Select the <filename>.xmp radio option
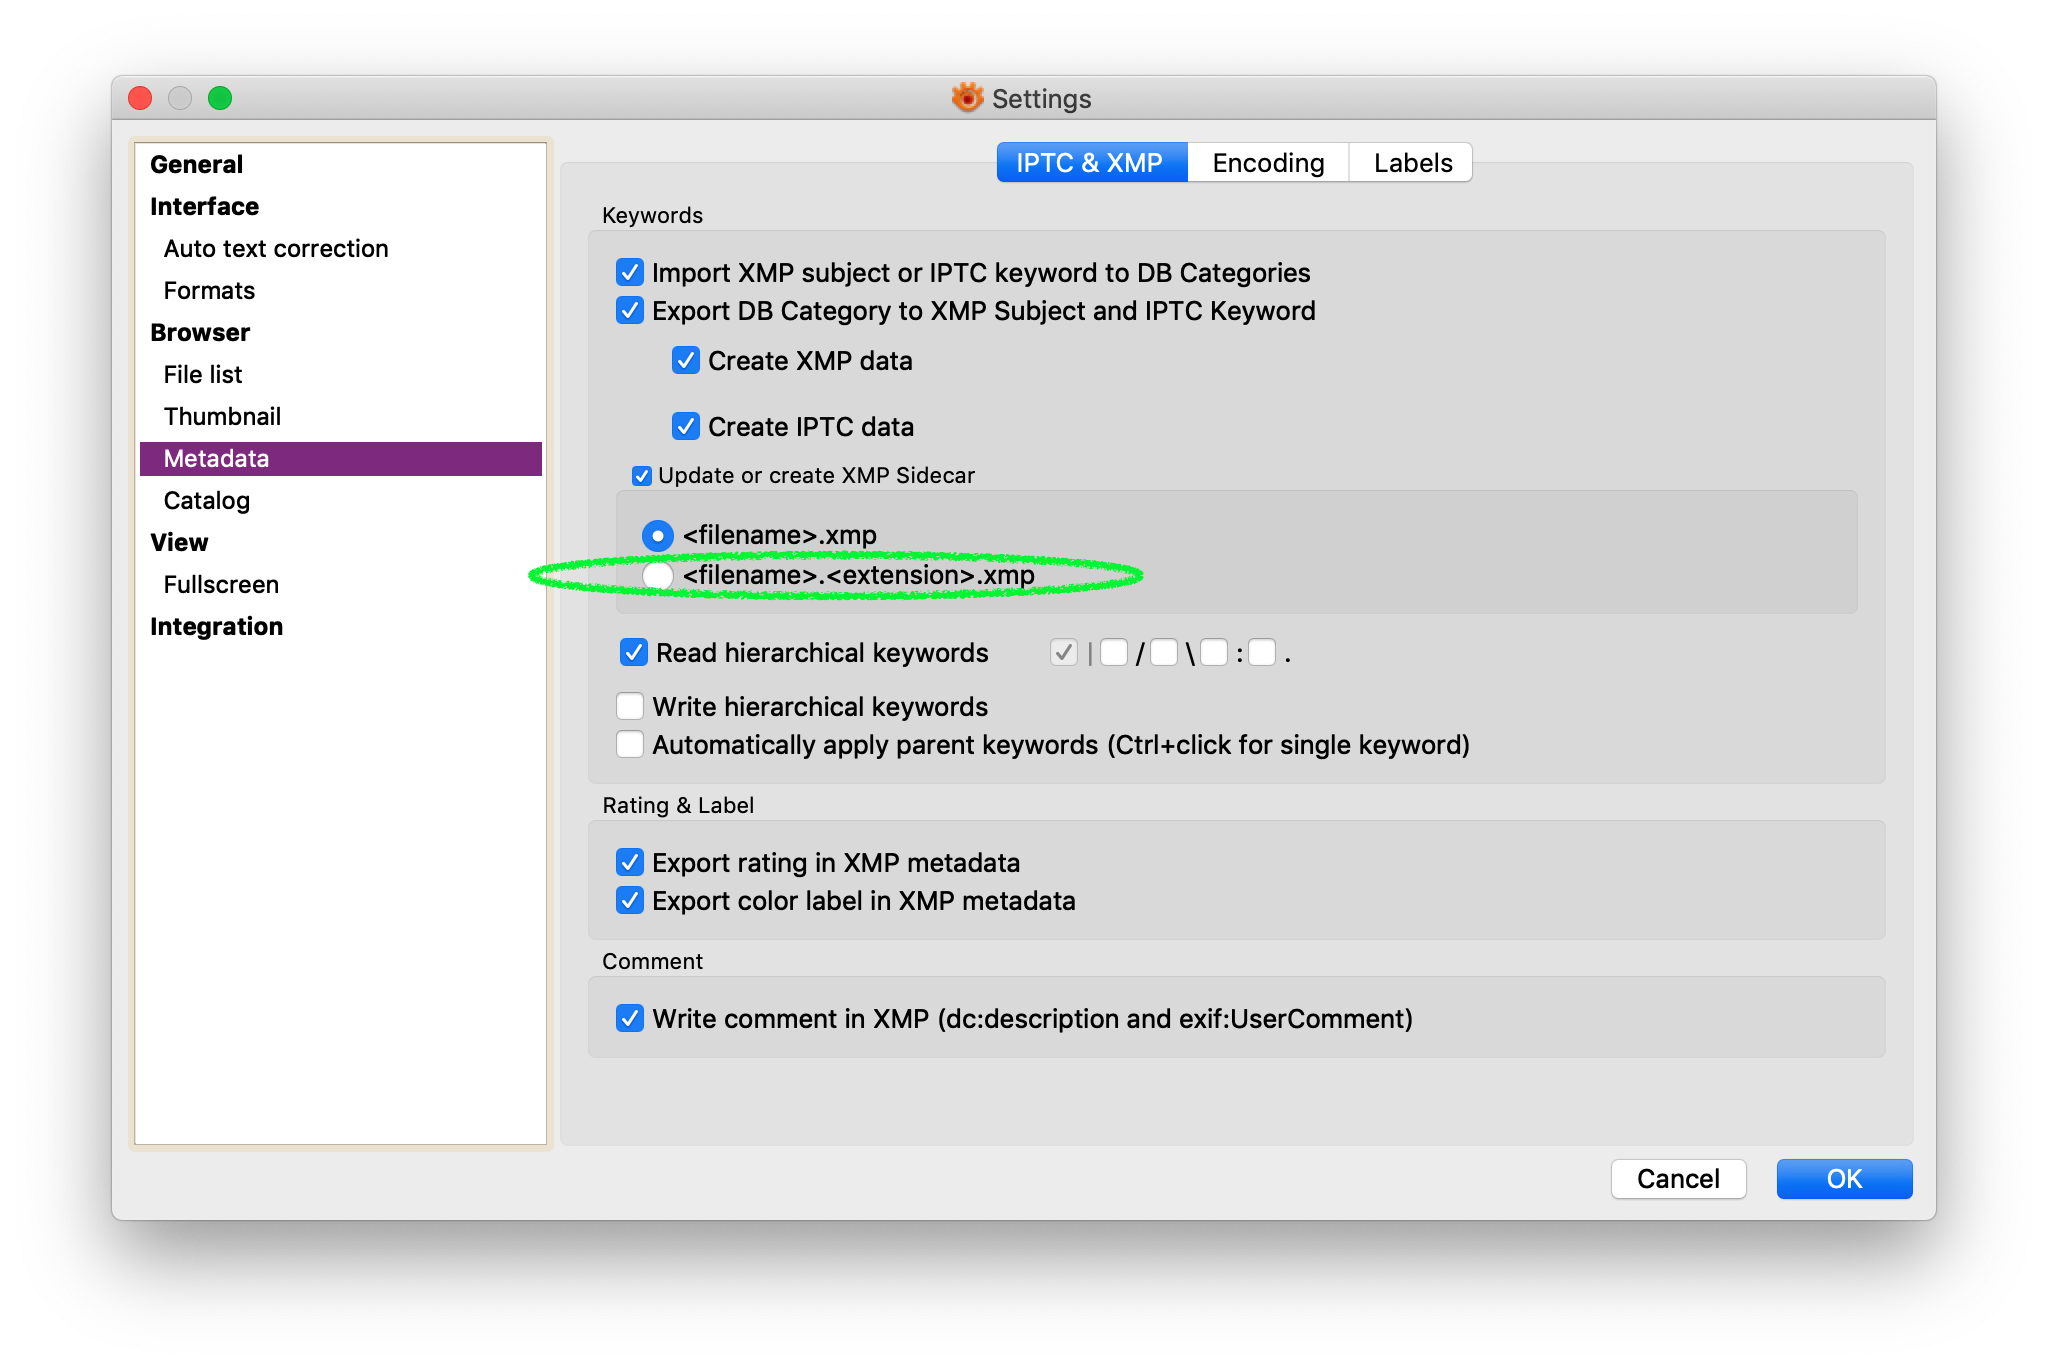The image size is (2048, 1368). pyautogui.click(x=658, y=536)
